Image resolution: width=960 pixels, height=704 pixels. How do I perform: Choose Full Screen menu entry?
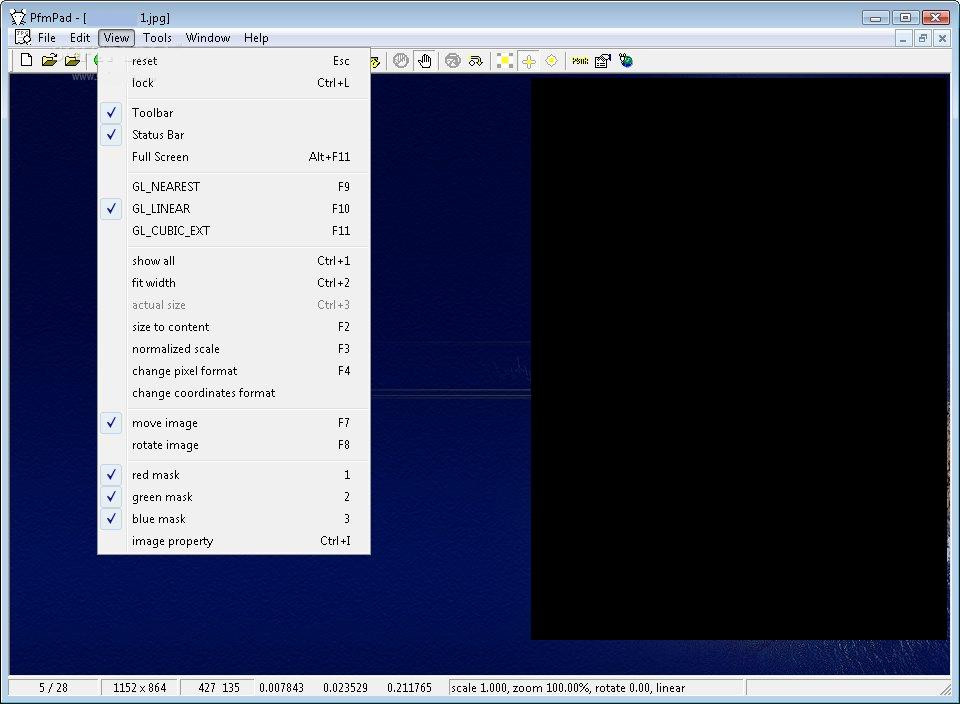click(x=234, y=157)
